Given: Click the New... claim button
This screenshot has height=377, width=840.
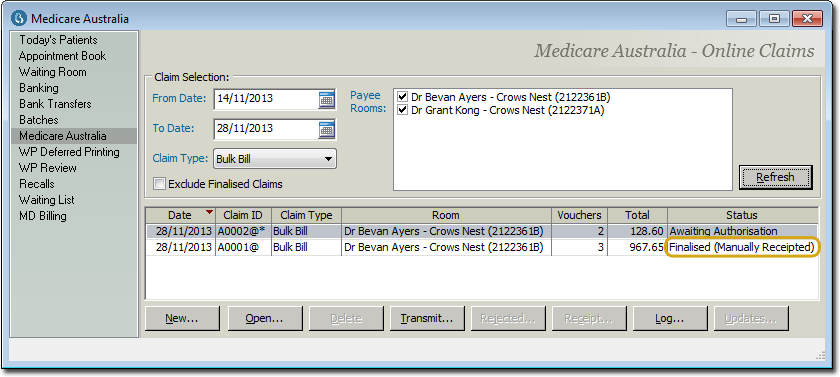Looking at the screenshot, I should (x=182, y=319).
